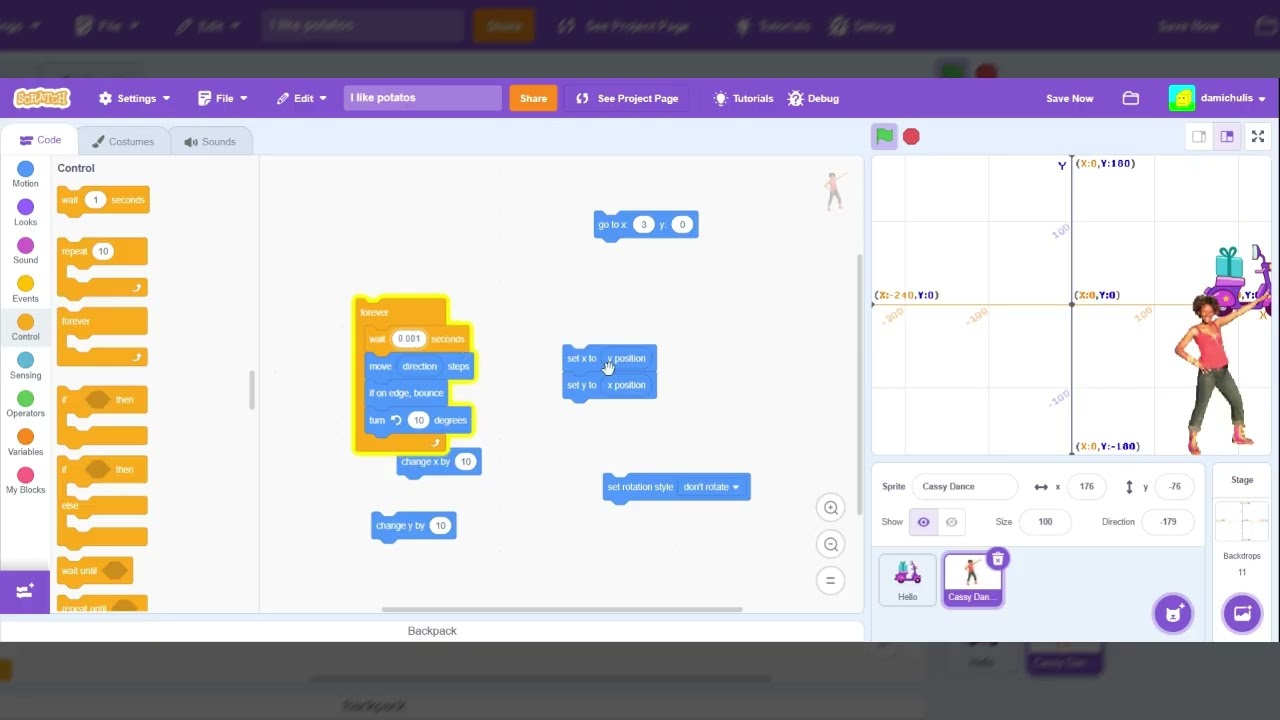Hide the sprite with crossed eye icon

[951, 522]
